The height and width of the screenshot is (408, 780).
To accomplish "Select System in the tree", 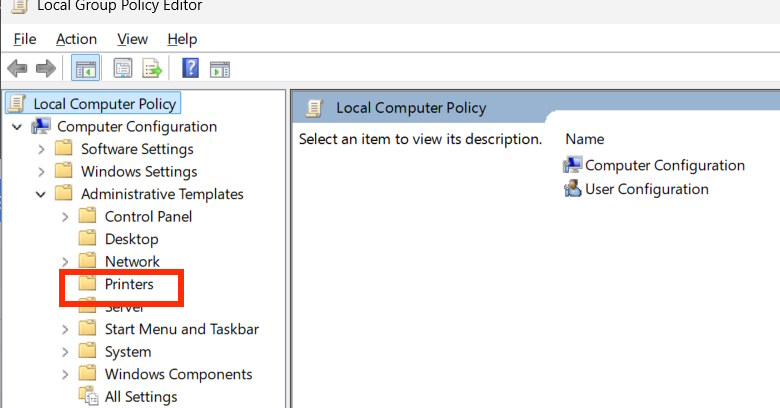I will 128,351.
